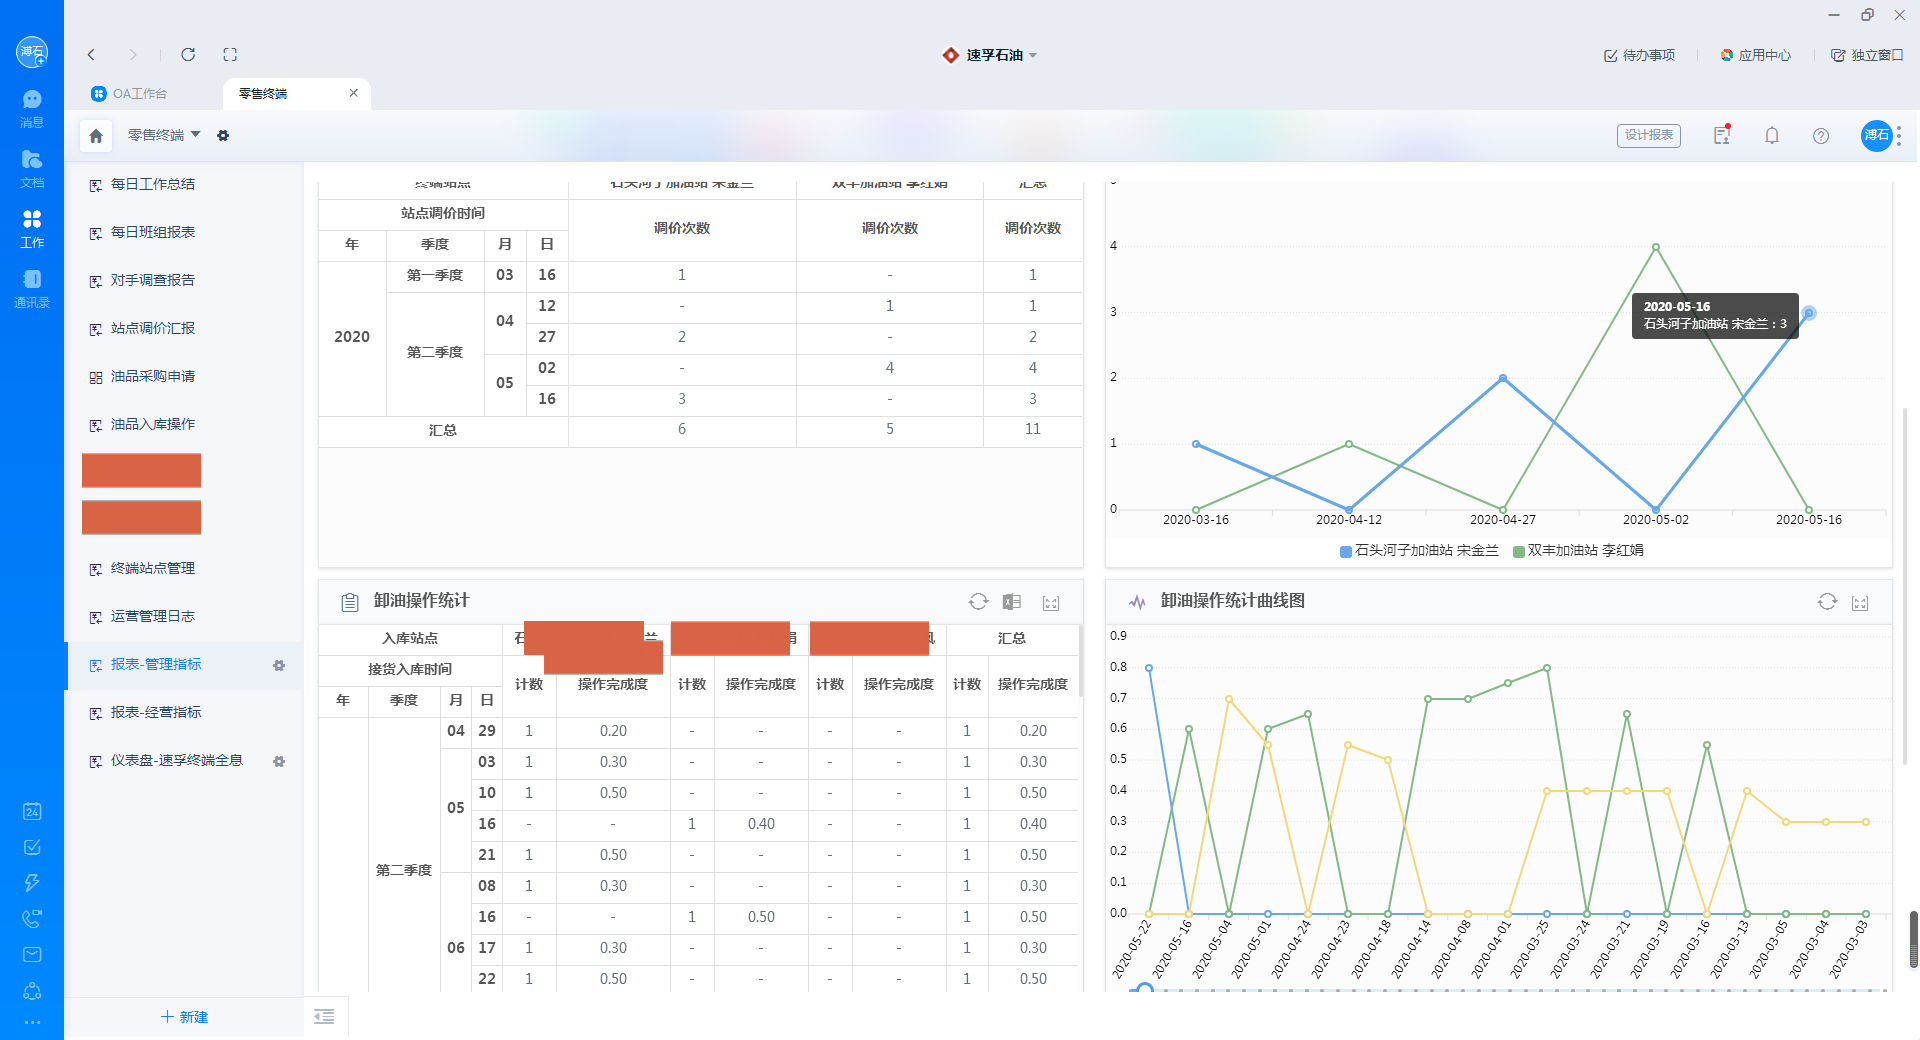Click the 2020 year cell in table
This screenshot has width=1920, height=1040.
352,337
